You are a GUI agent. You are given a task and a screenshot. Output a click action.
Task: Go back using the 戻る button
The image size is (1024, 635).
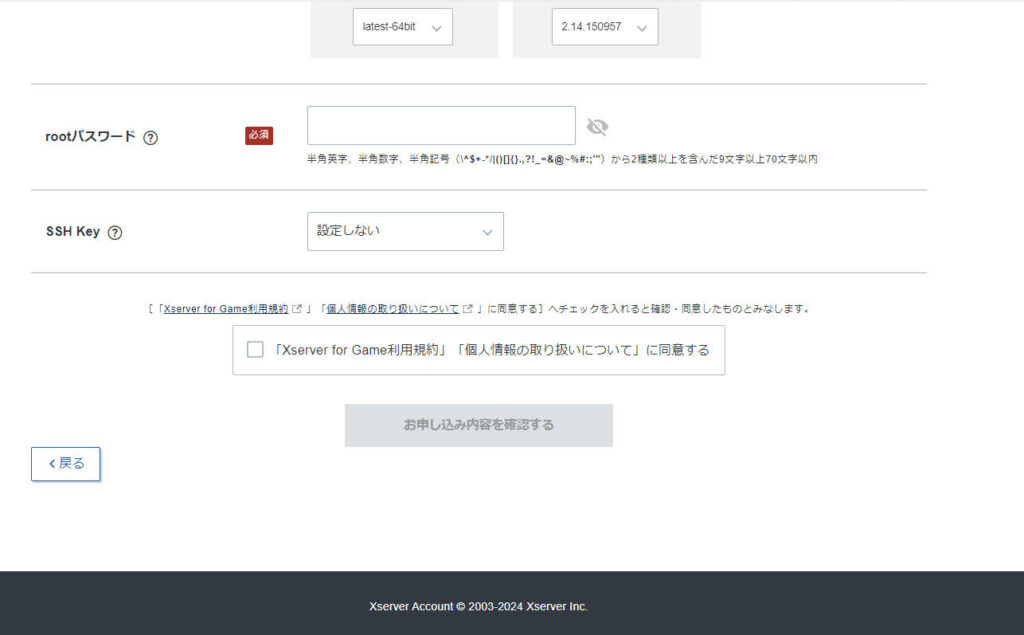66,464
